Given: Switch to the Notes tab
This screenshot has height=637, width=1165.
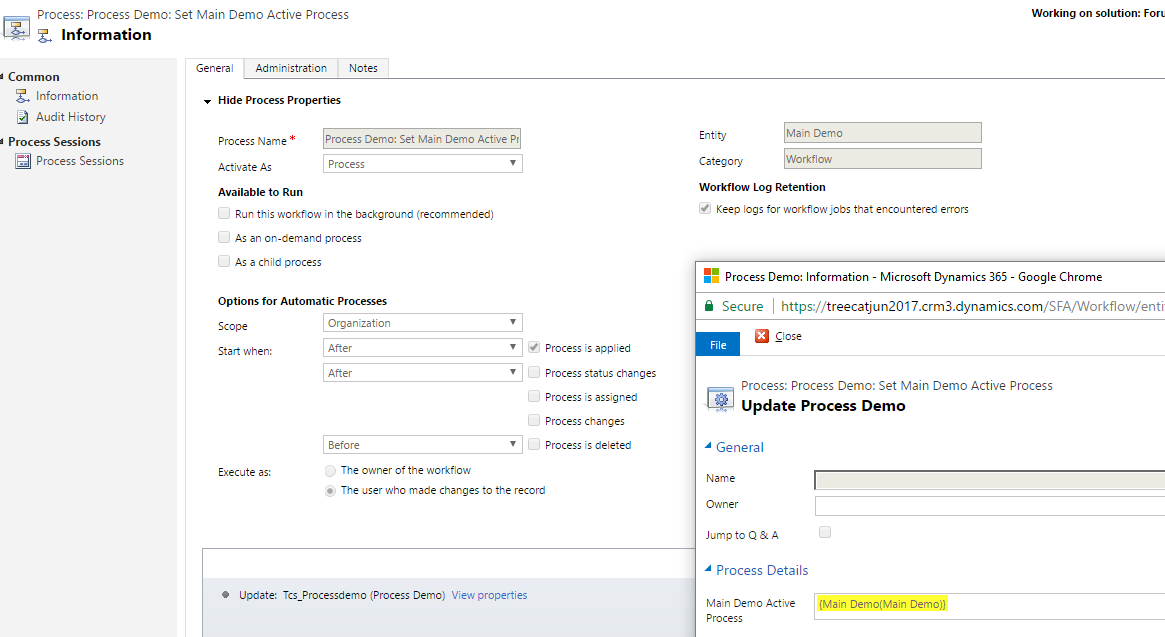Looking at the screenshot, I should coord(363,68).
